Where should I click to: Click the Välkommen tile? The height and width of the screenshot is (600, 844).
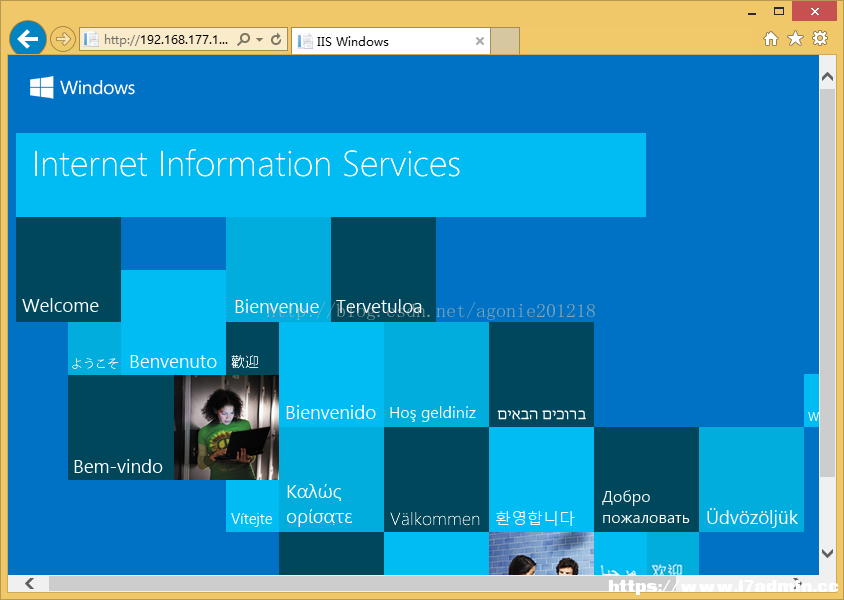coord(436,479)
